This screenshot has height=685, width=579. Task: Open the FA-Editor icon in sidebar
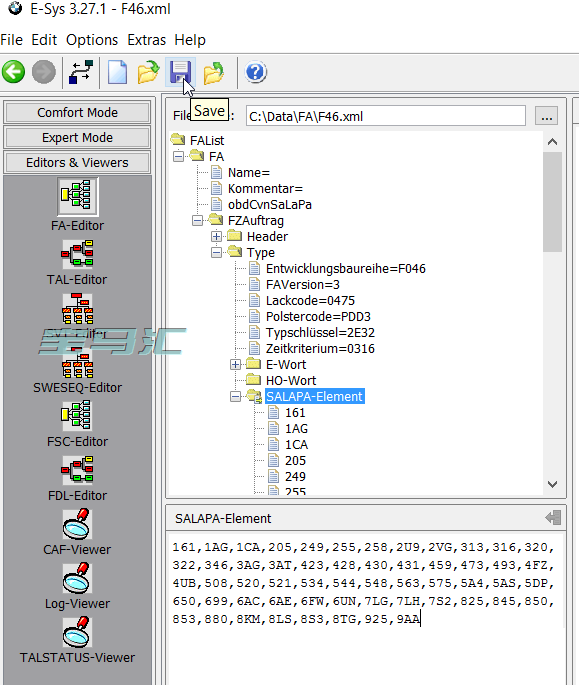[77, 197]
